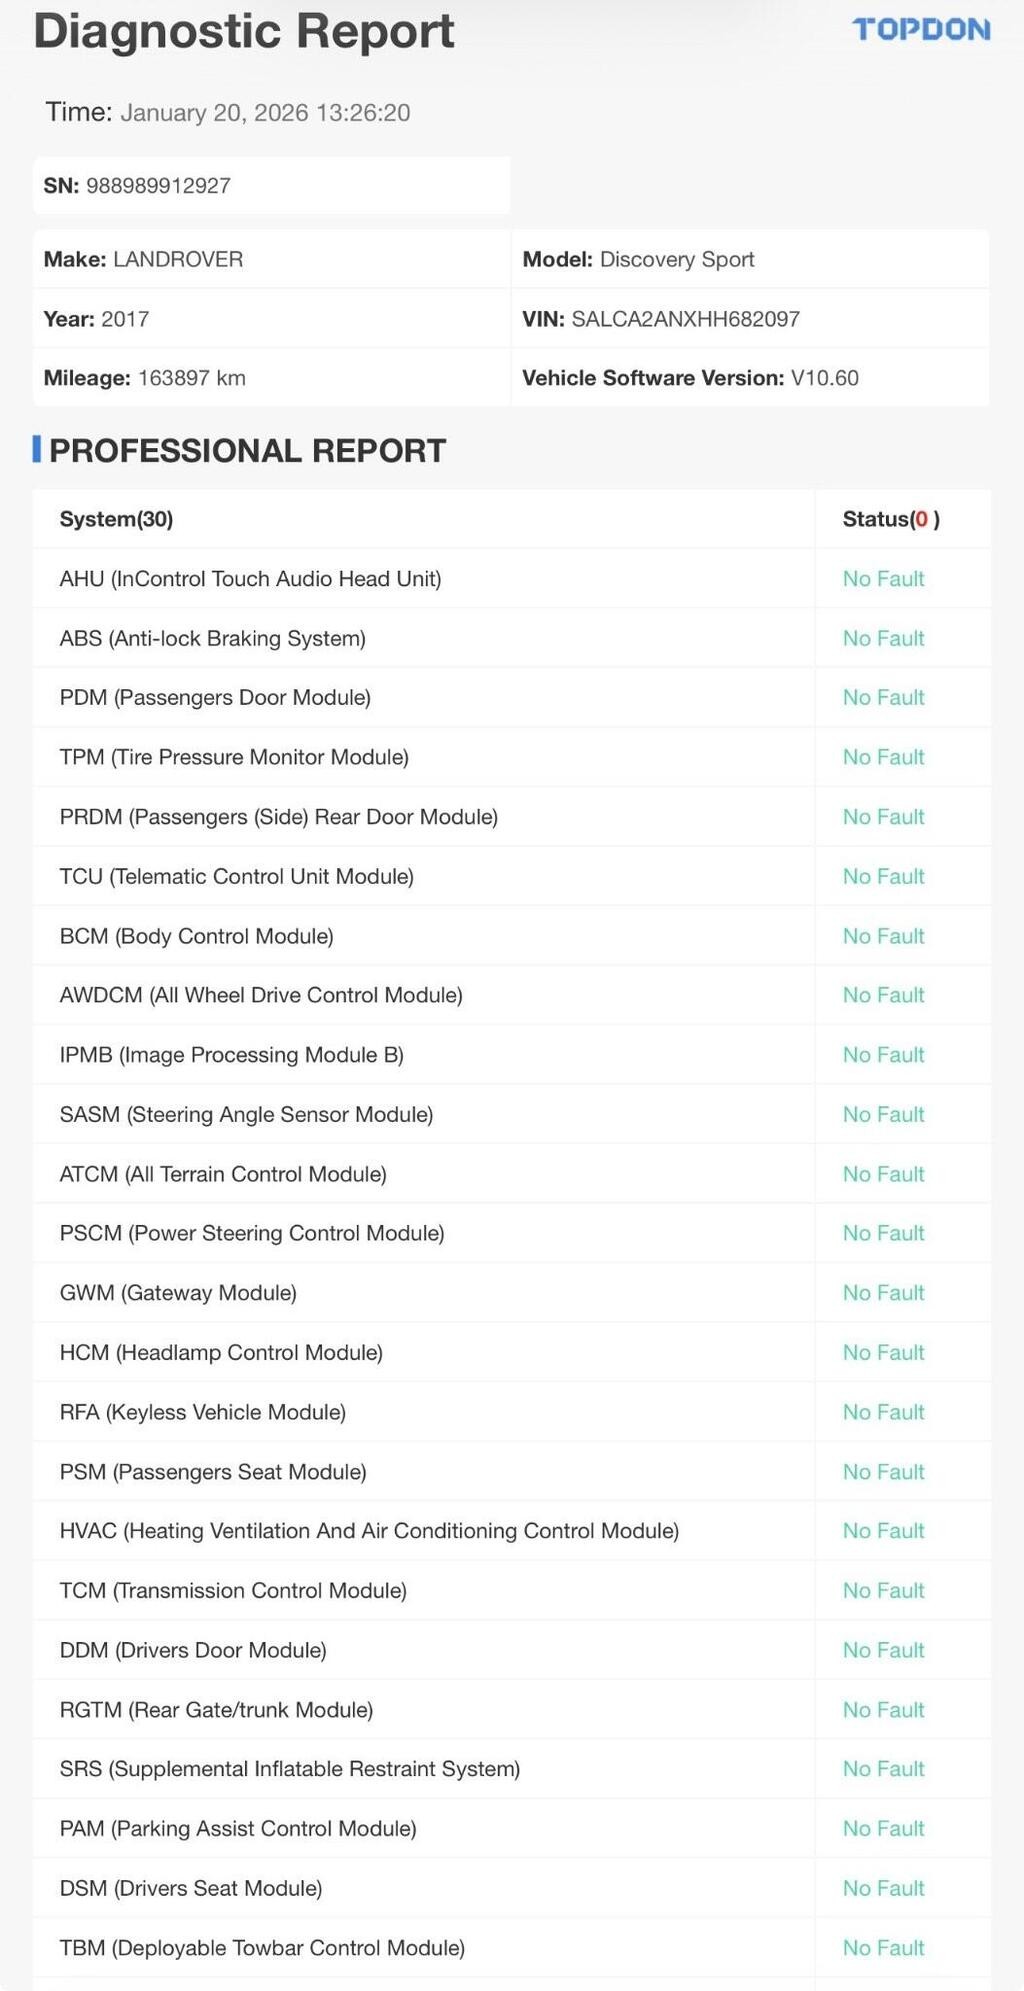Screen dimensions: 1024x1991
Task: Click No Fault status for AWDCM
Action: (x=883, y=995)
